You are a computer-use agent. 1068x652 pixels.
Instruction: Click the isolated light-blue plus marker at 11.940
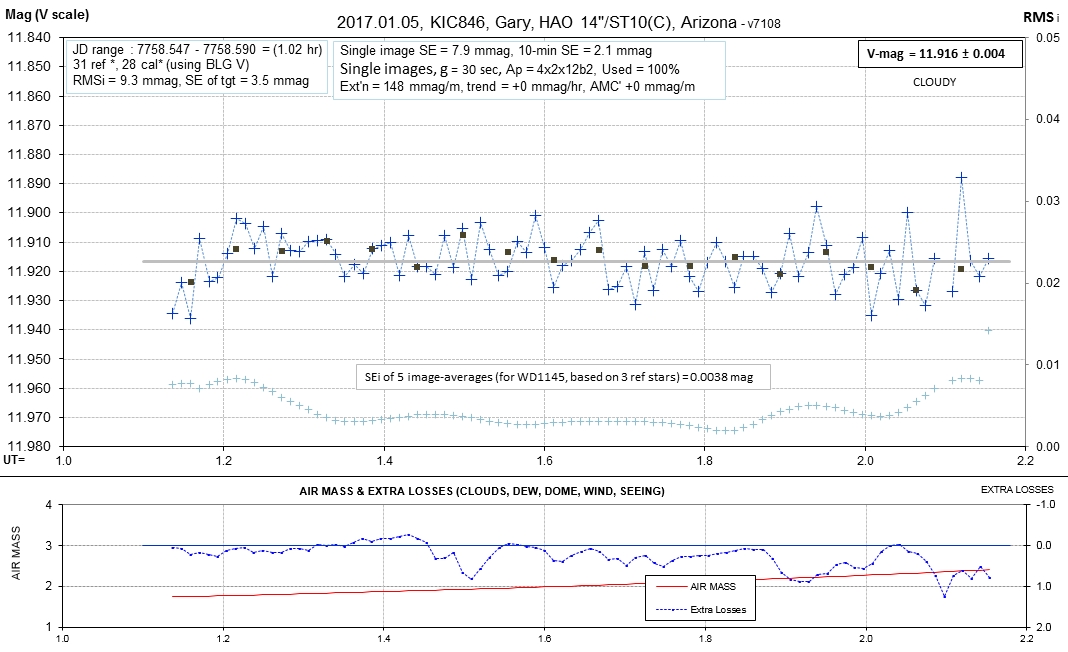tap(989, 330)
